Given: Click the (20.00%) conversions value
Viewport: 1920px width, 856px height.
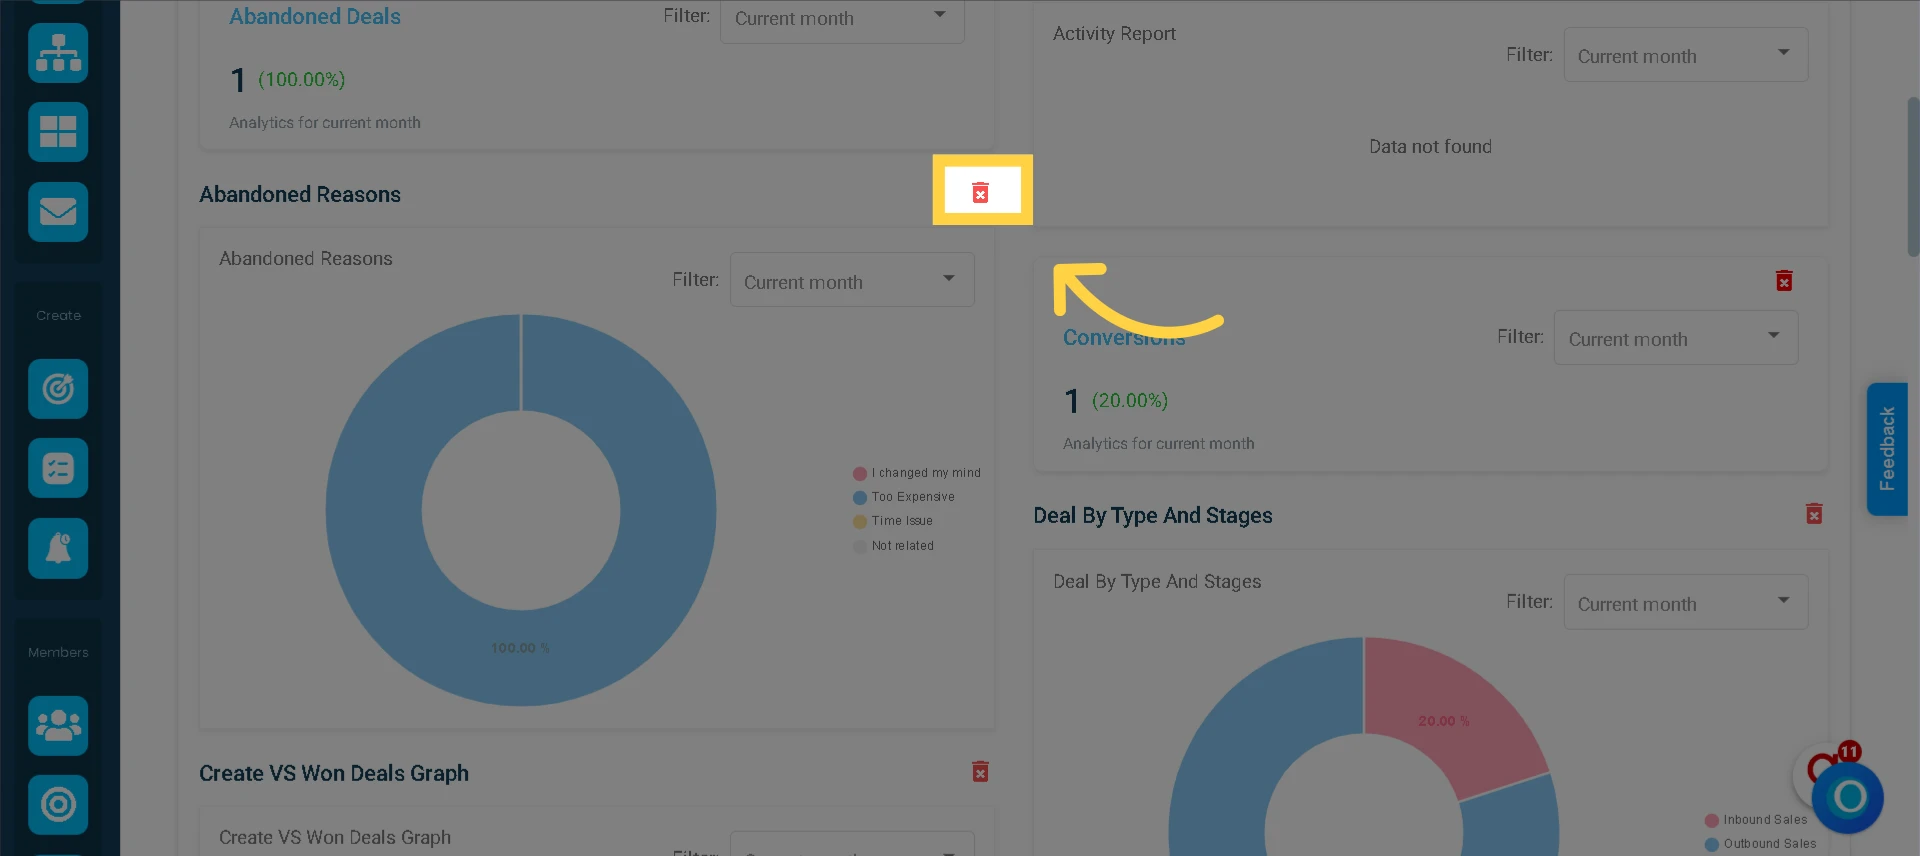Looking at the screenshot, I should (1130, 400).
